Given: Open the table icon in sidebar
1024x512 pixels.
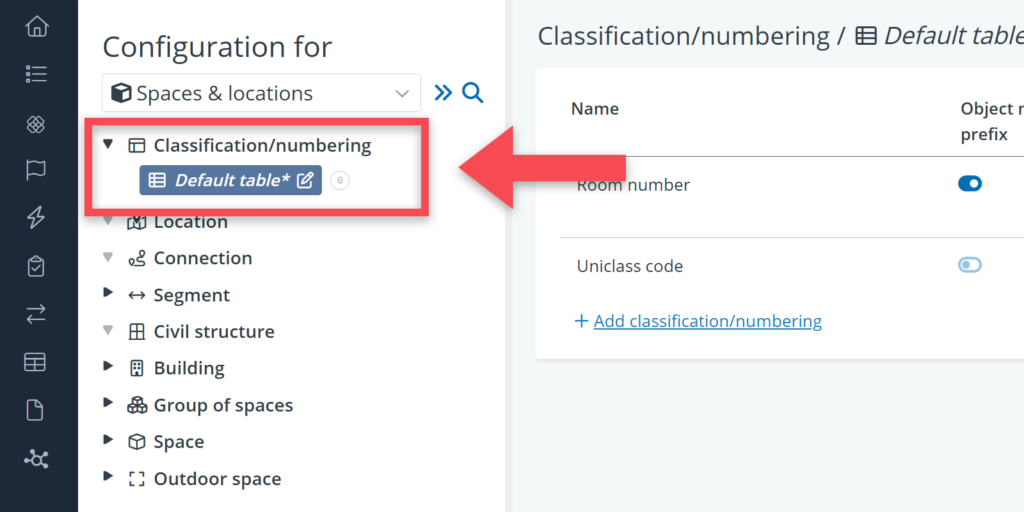Looking at the screenshot, I should [x=35, y=362].
